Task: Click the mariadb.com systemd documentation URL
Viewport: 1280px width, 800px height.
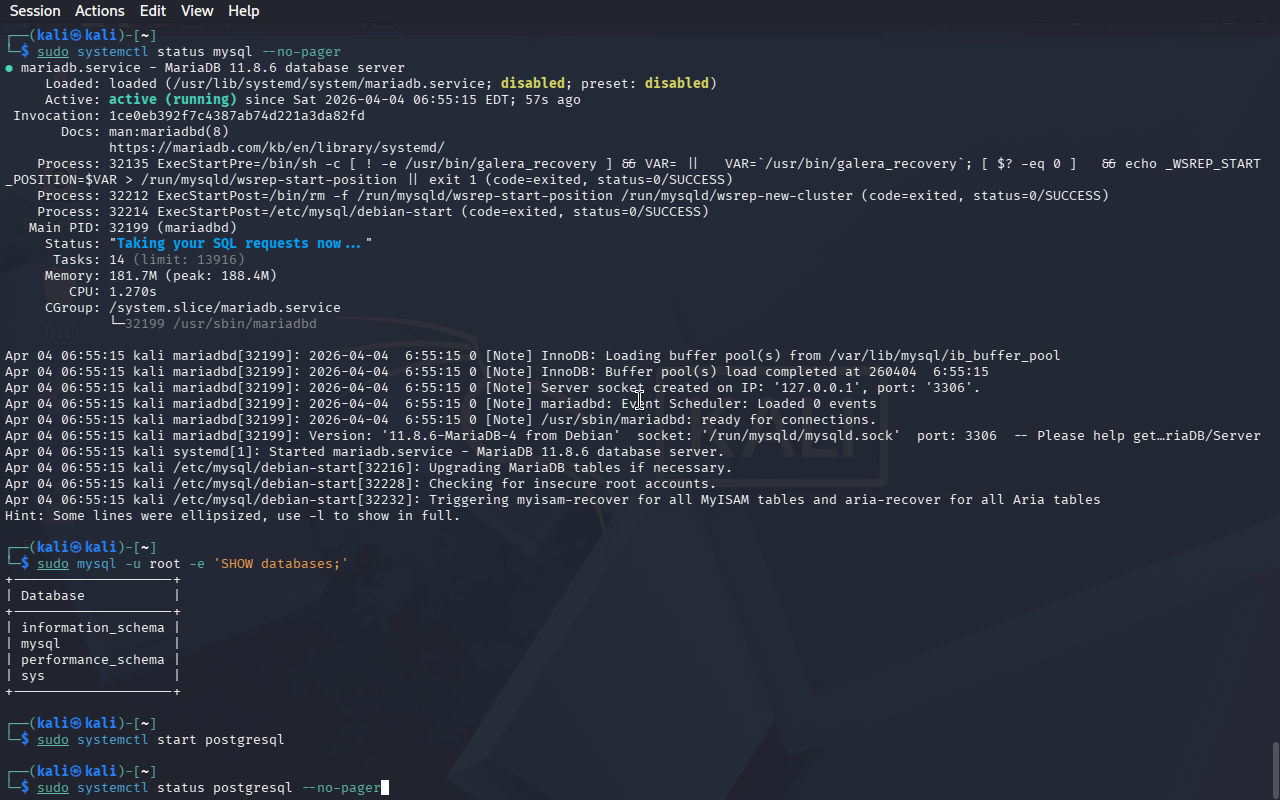Action: 276,148
